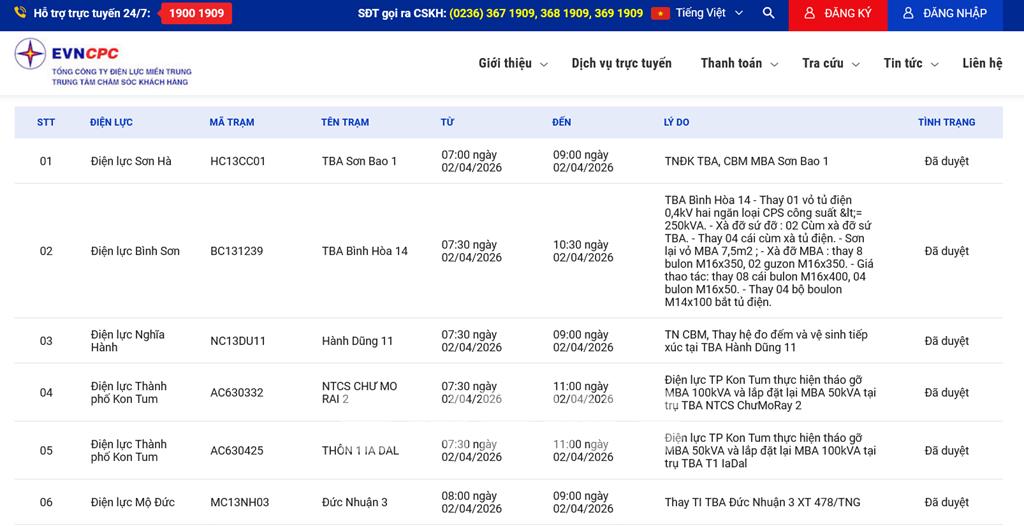Expand the Tin tức menu
This screenshot has width=1024, height=526.
(x=910, y=63)
